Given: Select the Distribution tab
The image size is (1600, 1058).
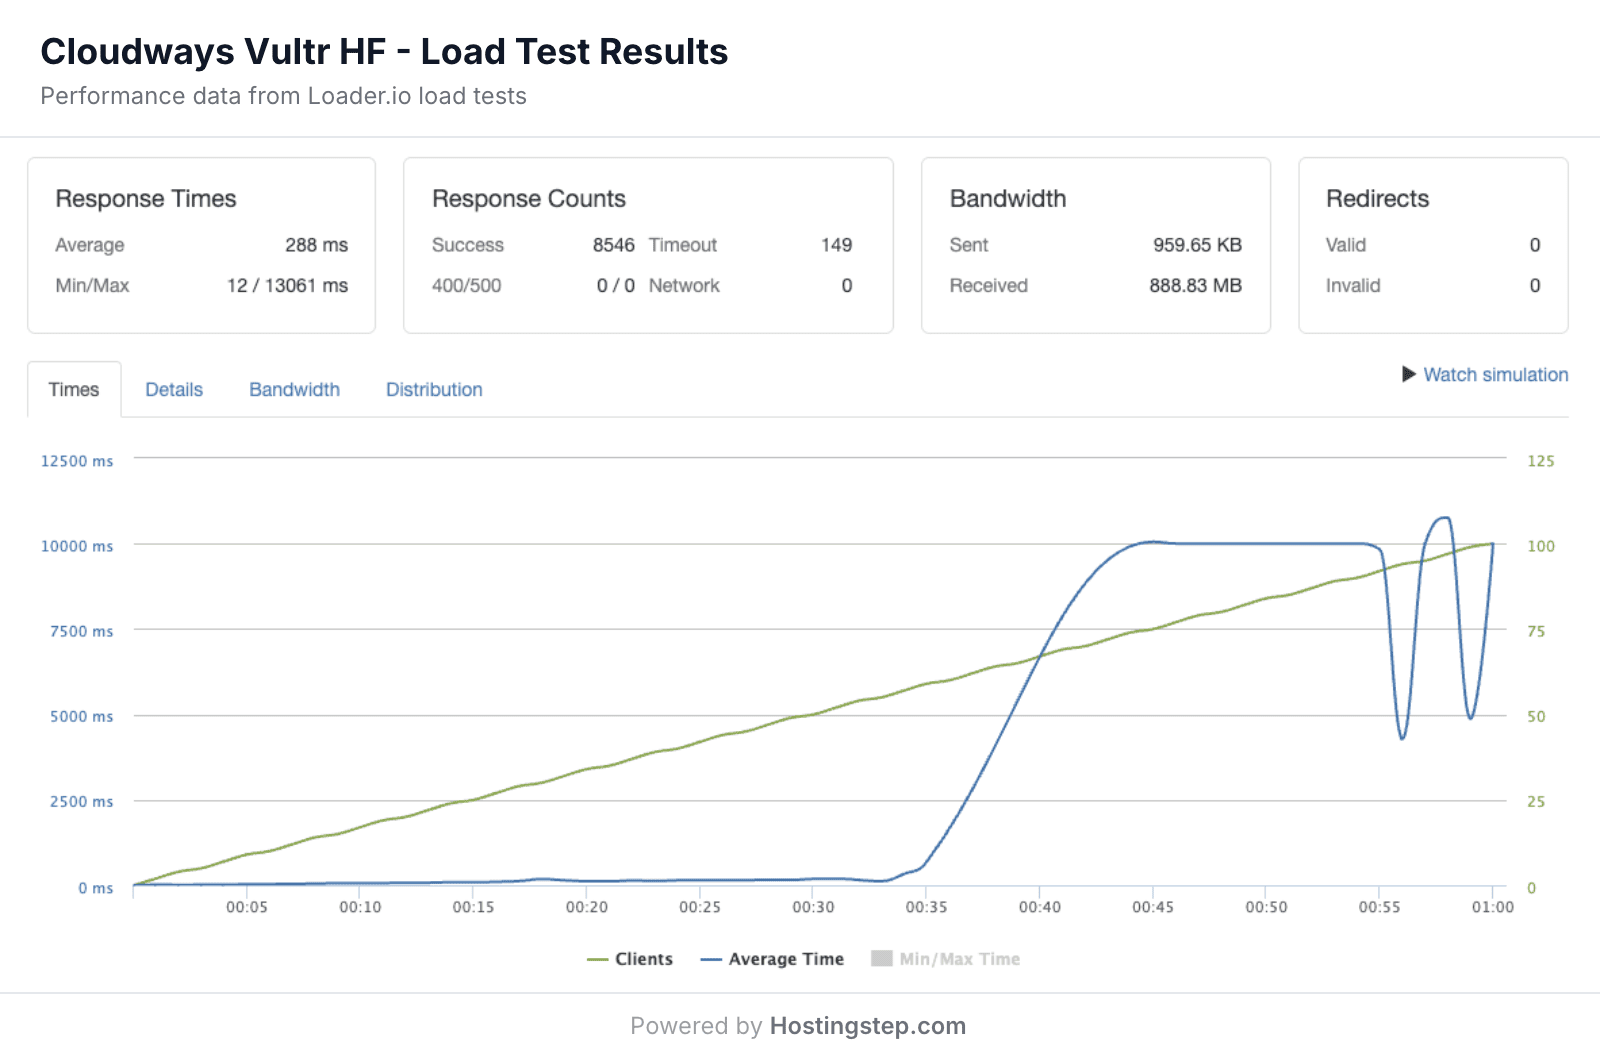Looking at the screenshot, I should (x=434, y=389).
